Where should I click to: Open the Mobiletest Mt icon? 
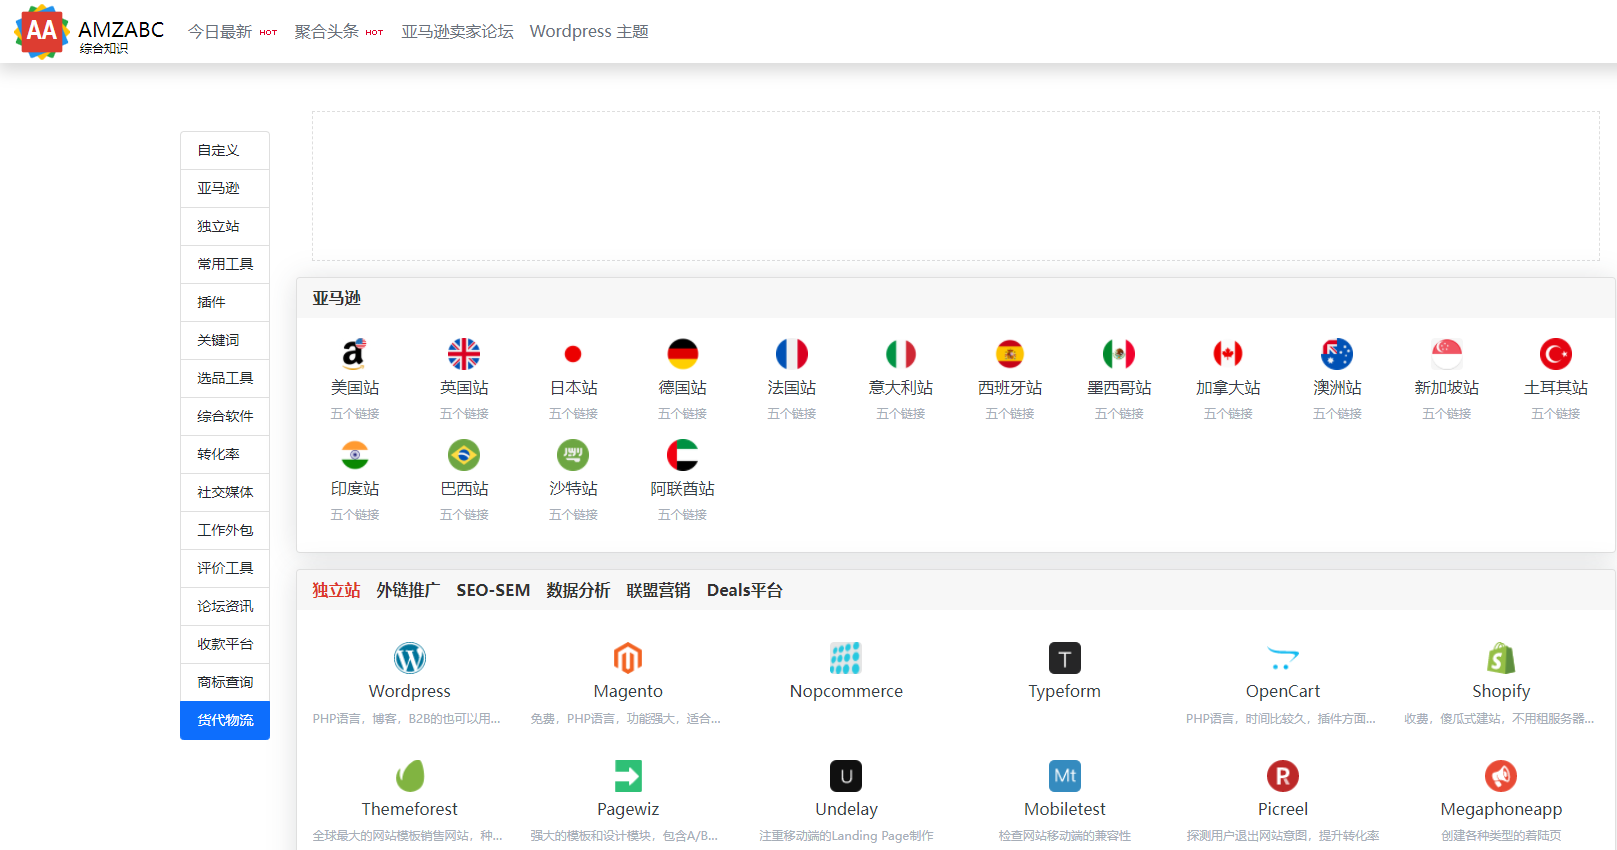[x=1065, y=776]
